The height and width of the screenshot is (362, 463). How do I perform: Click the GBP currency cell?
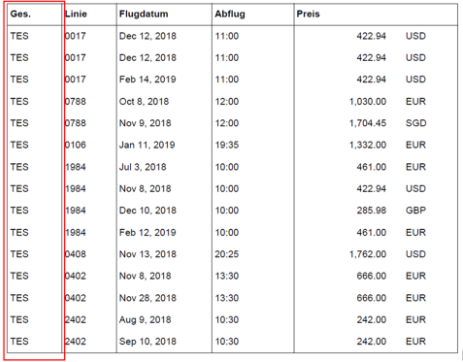(x=416, y=210)
